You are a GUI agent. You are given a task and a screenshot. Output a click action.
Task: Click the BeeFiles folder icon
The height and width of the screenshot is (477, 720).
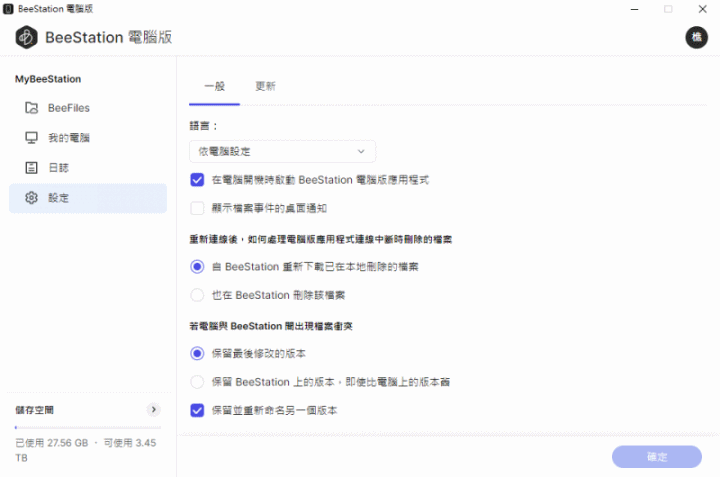click(31, 108)
